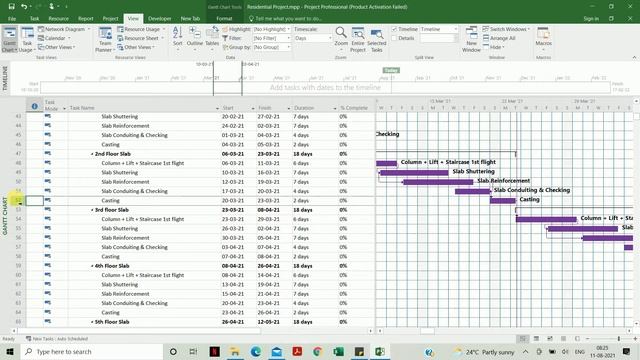Switch to the Project ribbon tab
640x360 pixels.
click(x=110, y=19)
